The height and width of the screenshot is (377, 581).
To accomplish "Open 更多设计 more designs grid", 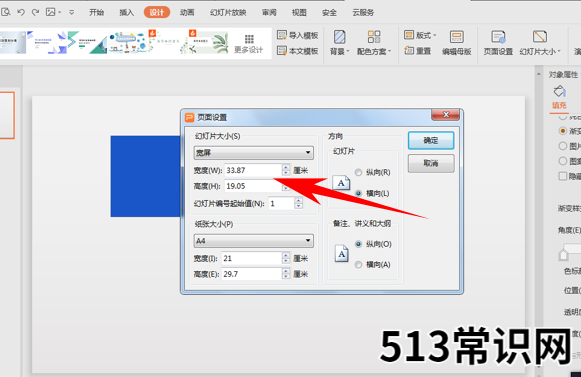I will pos(249,44).
